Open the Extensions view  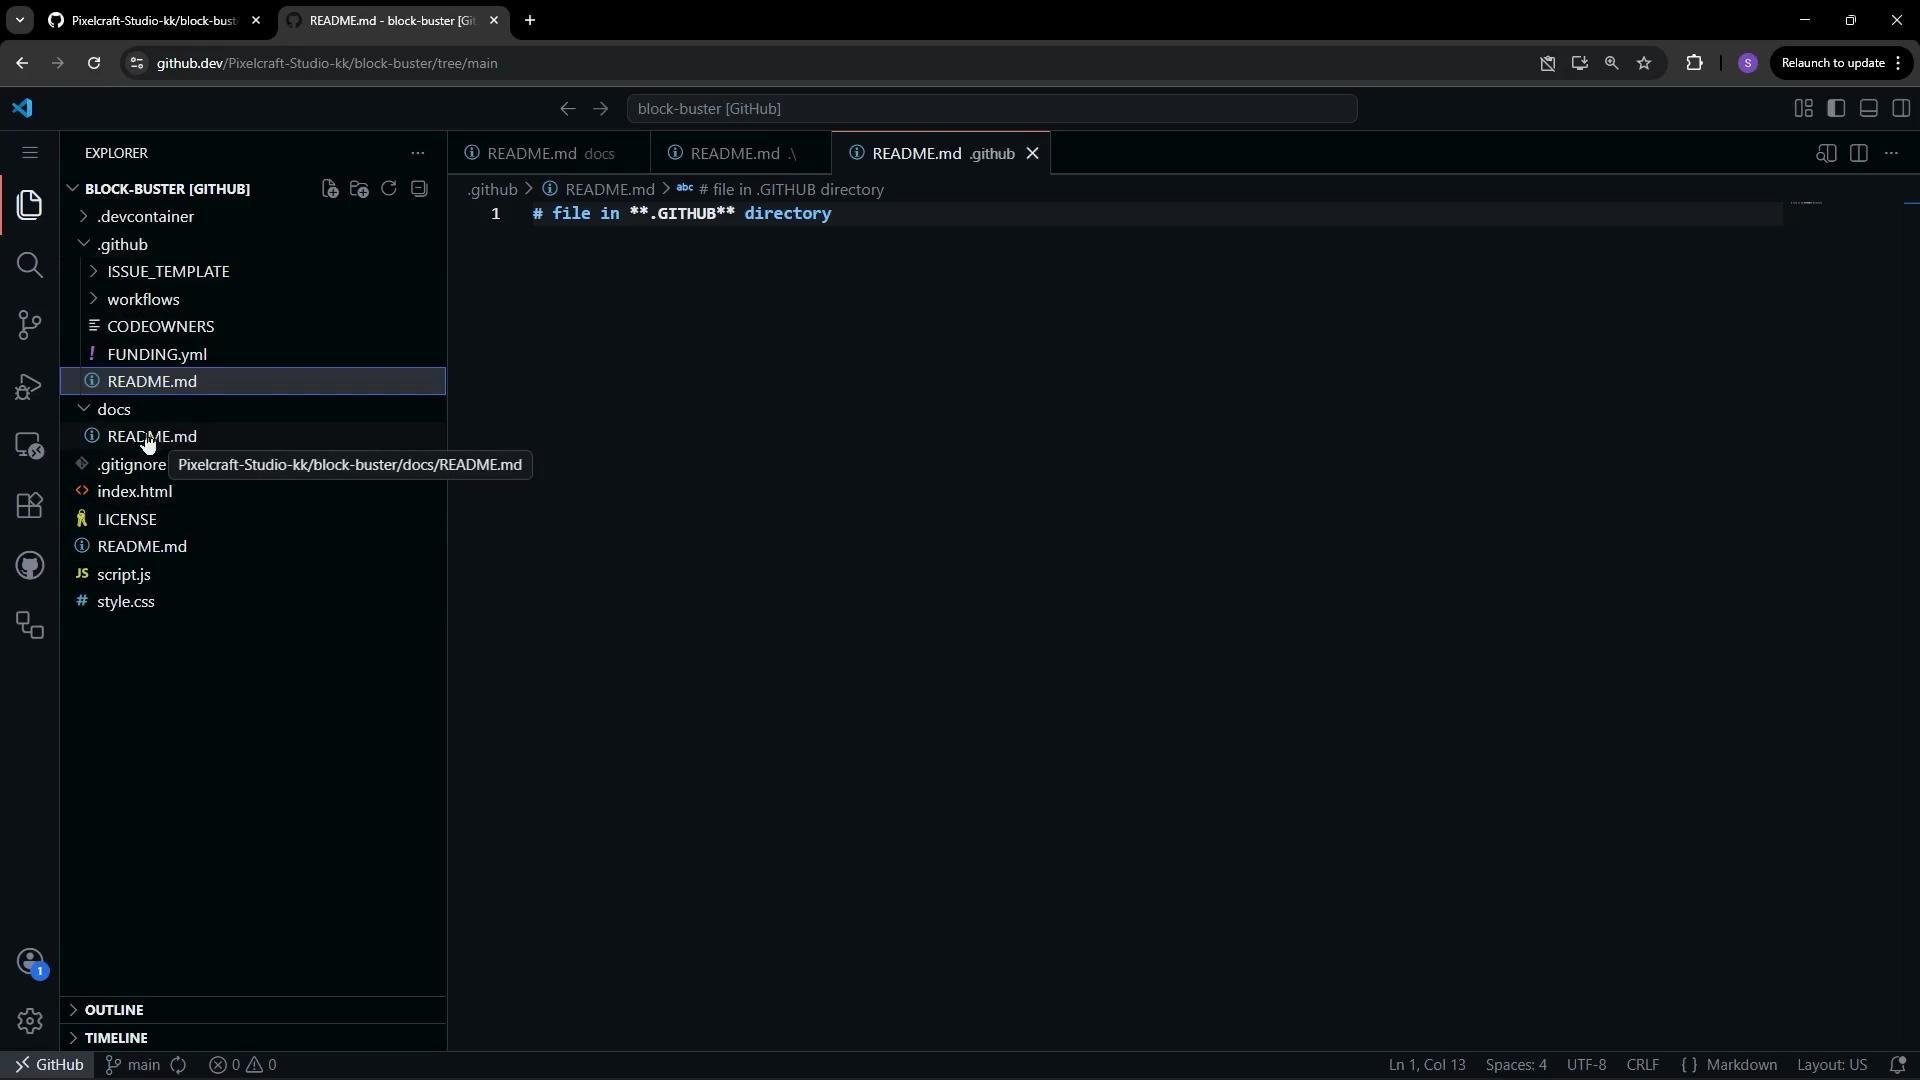(30, 506)
